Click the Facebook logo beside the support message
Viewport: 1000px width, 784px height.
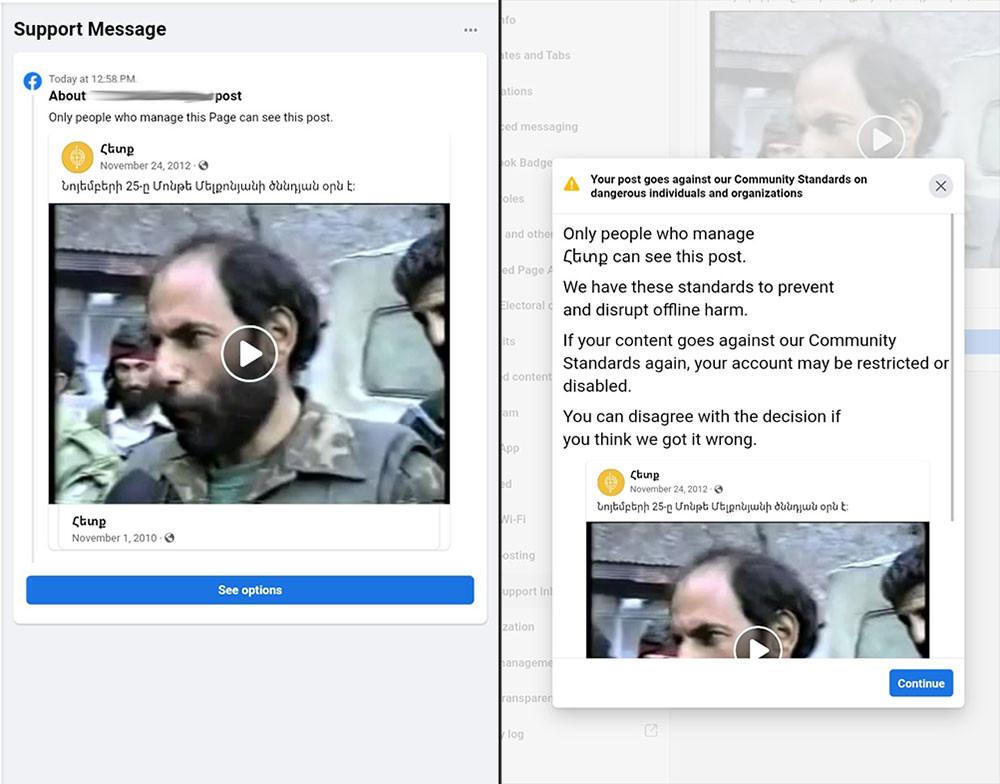click(33, 81)
